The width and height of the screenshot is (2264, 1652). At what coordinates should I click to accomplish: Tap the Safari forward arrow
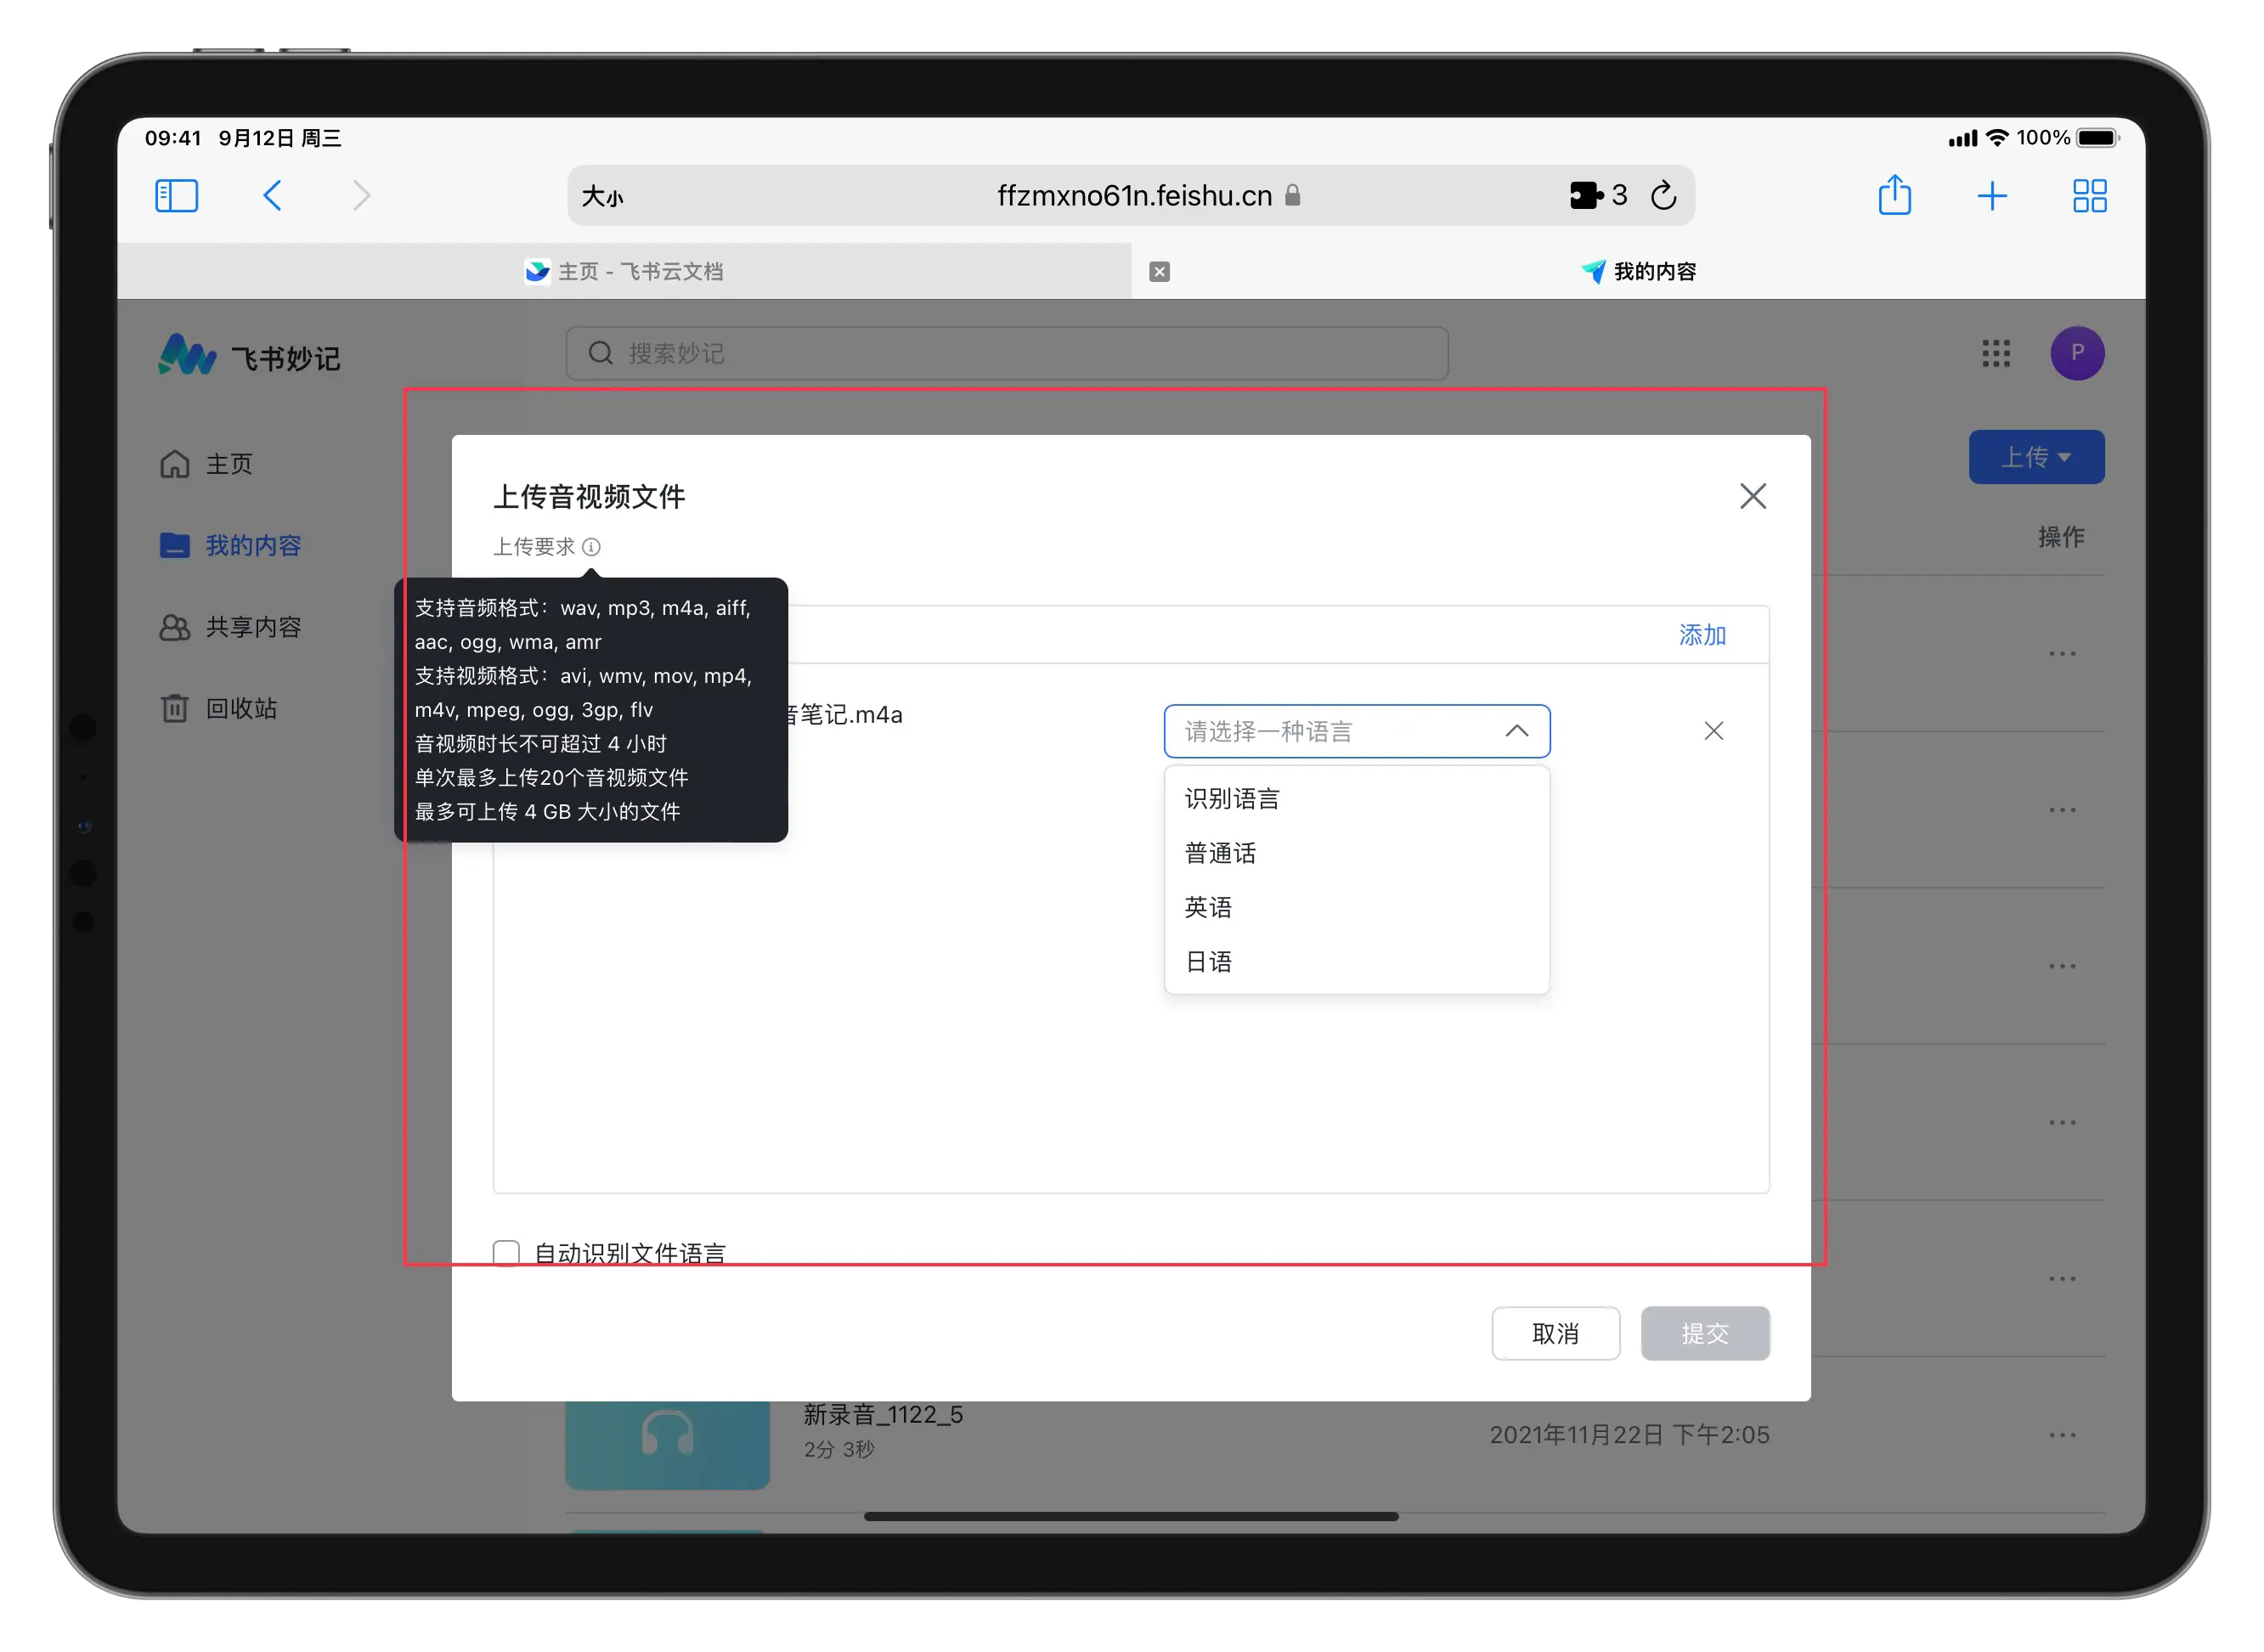362,196
